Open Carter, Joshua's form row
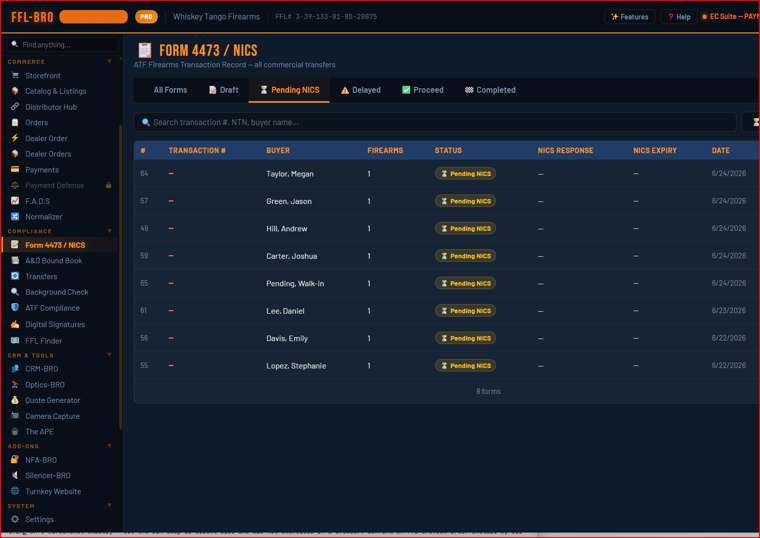Image resolution: width=760 pixels, height=538 pixels. [x=446, y=256]
